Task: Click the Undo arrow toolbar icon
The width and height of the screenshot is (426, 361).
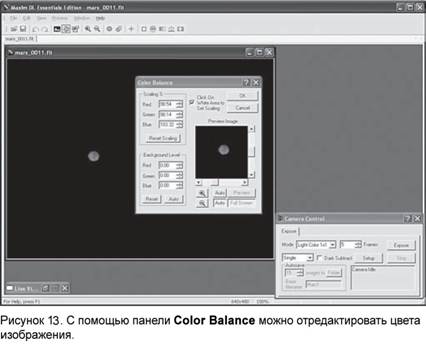Action: 36,29
